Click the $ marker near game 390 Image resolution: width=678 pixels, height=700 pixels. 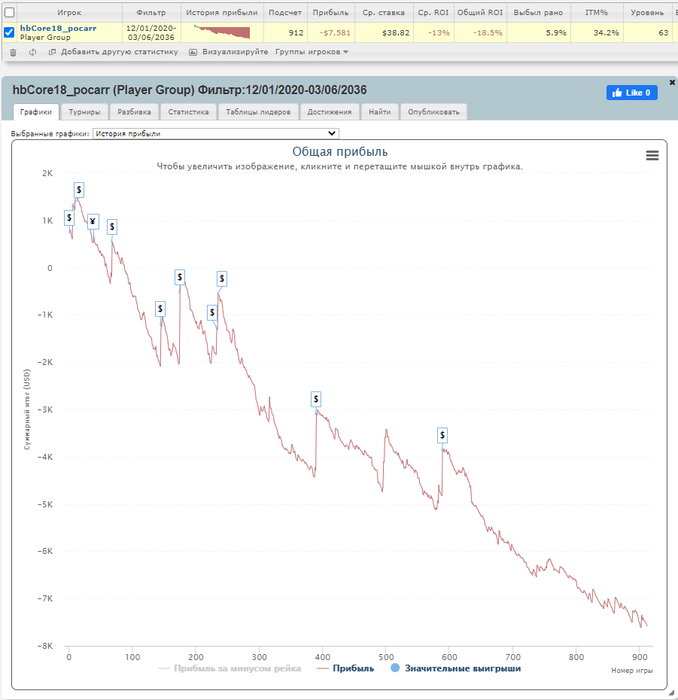(316, 399)
